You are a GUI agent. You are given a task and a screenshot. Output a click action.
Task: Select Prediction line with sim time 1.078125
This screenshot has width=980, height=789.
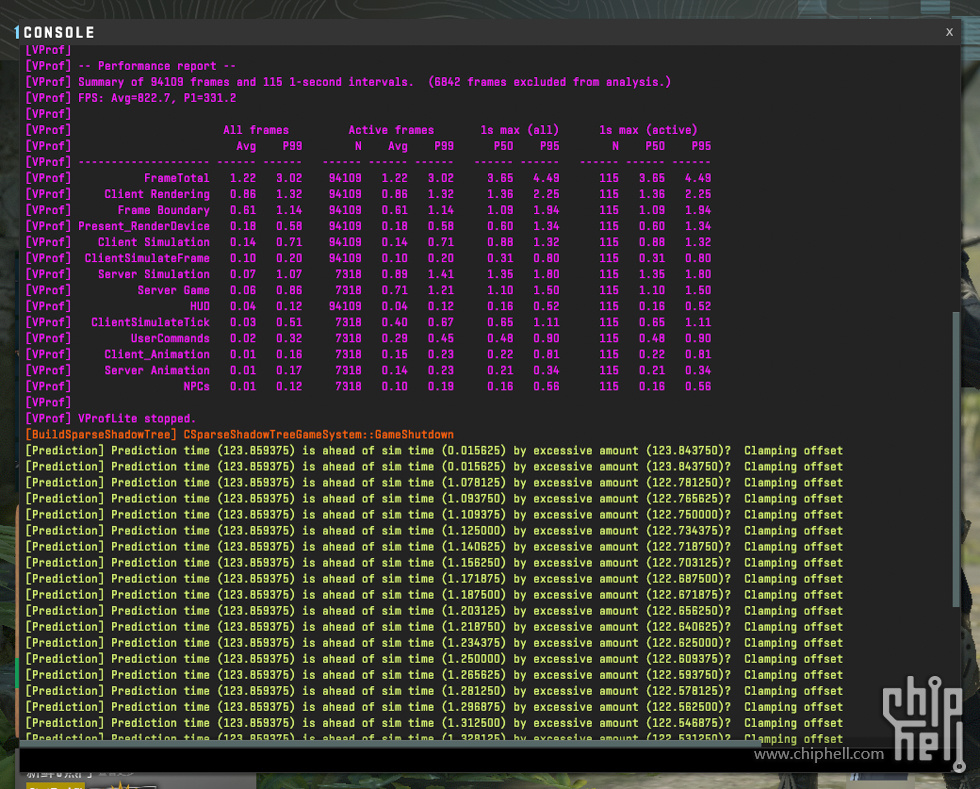coord(434,483)
